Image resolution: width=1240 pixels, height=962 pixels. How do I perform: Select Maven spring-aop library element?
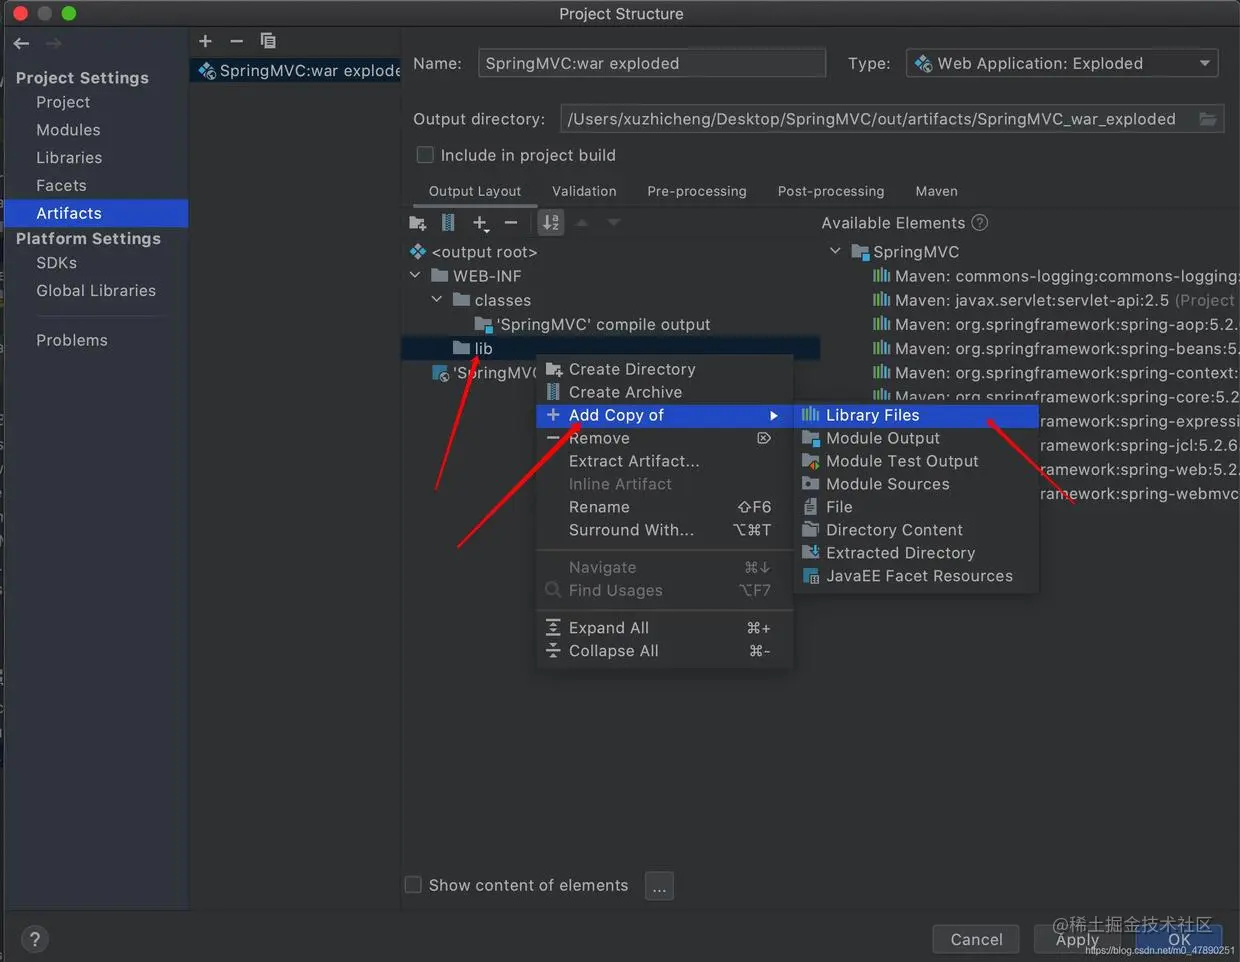click(x=1056, y=324)
